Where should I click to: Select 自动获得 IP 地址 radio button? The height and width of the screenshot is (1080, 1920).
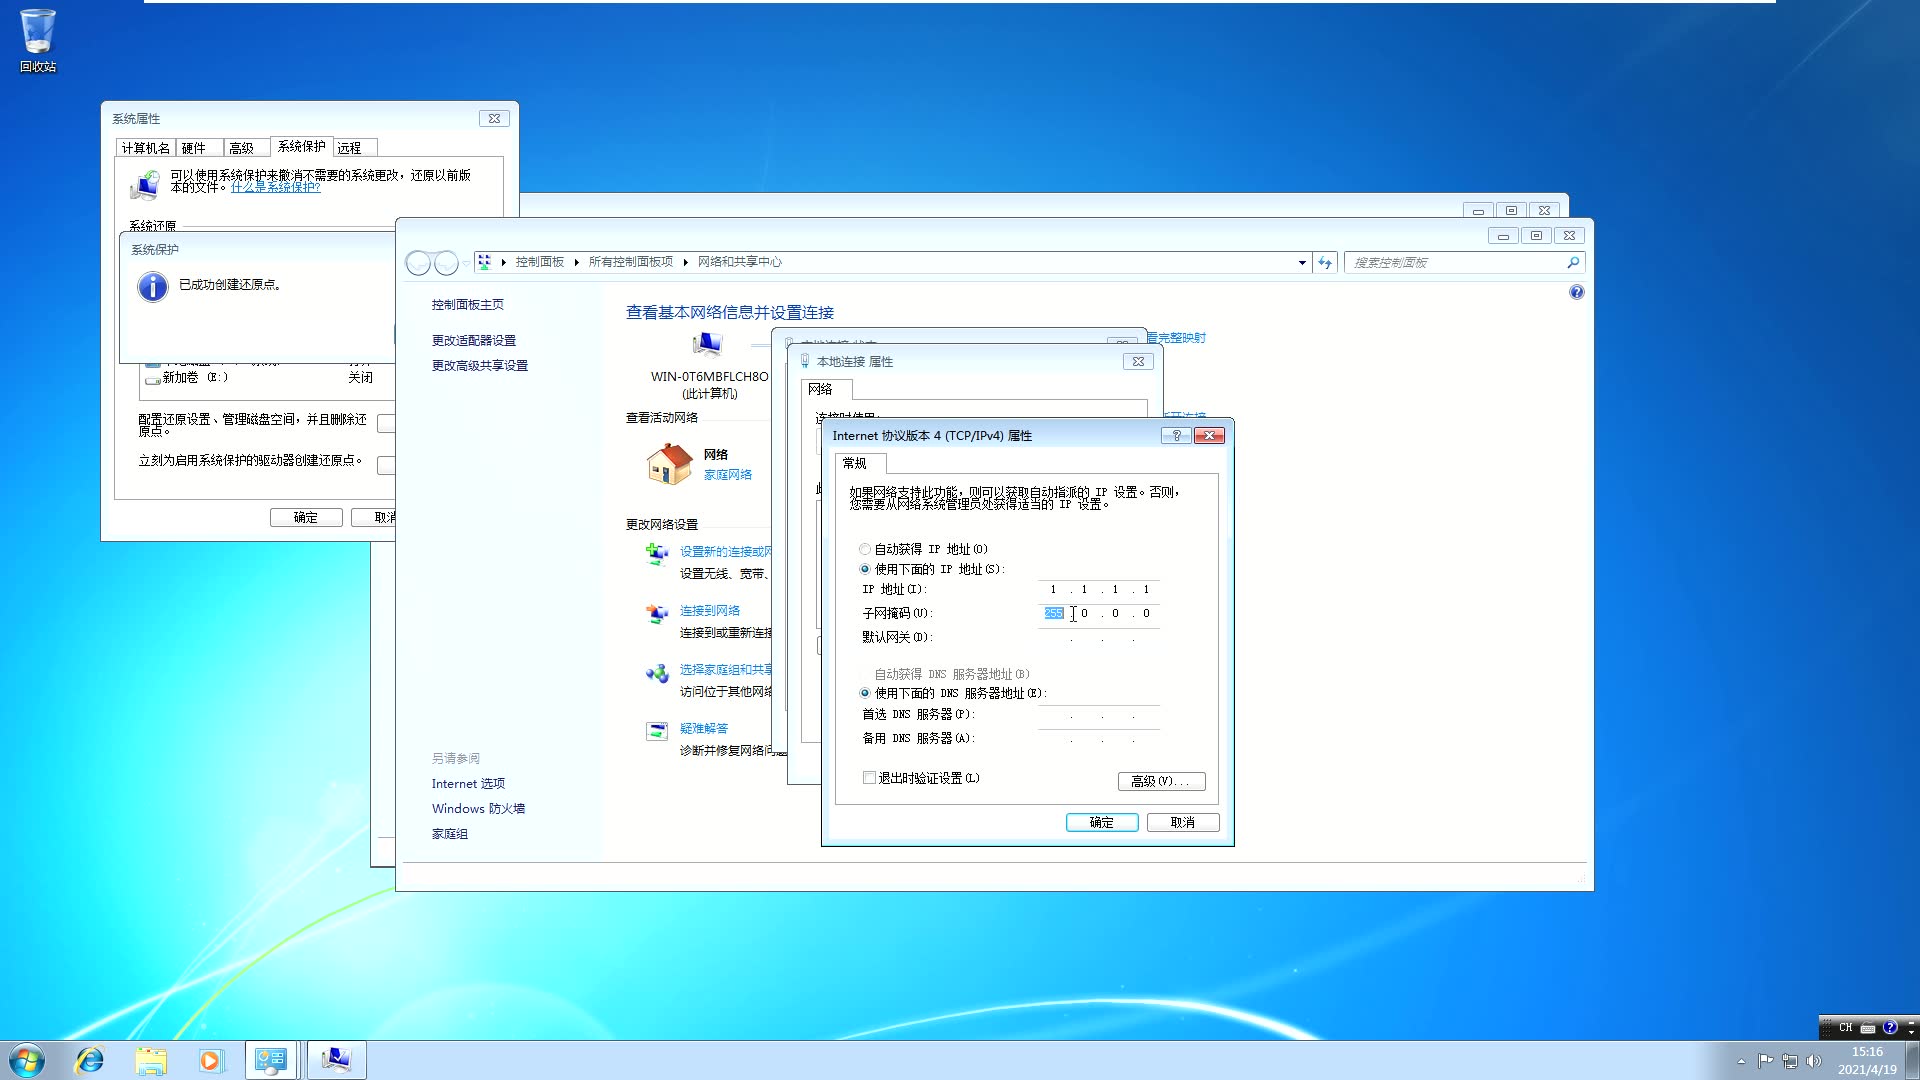click(x=865, y=550)
